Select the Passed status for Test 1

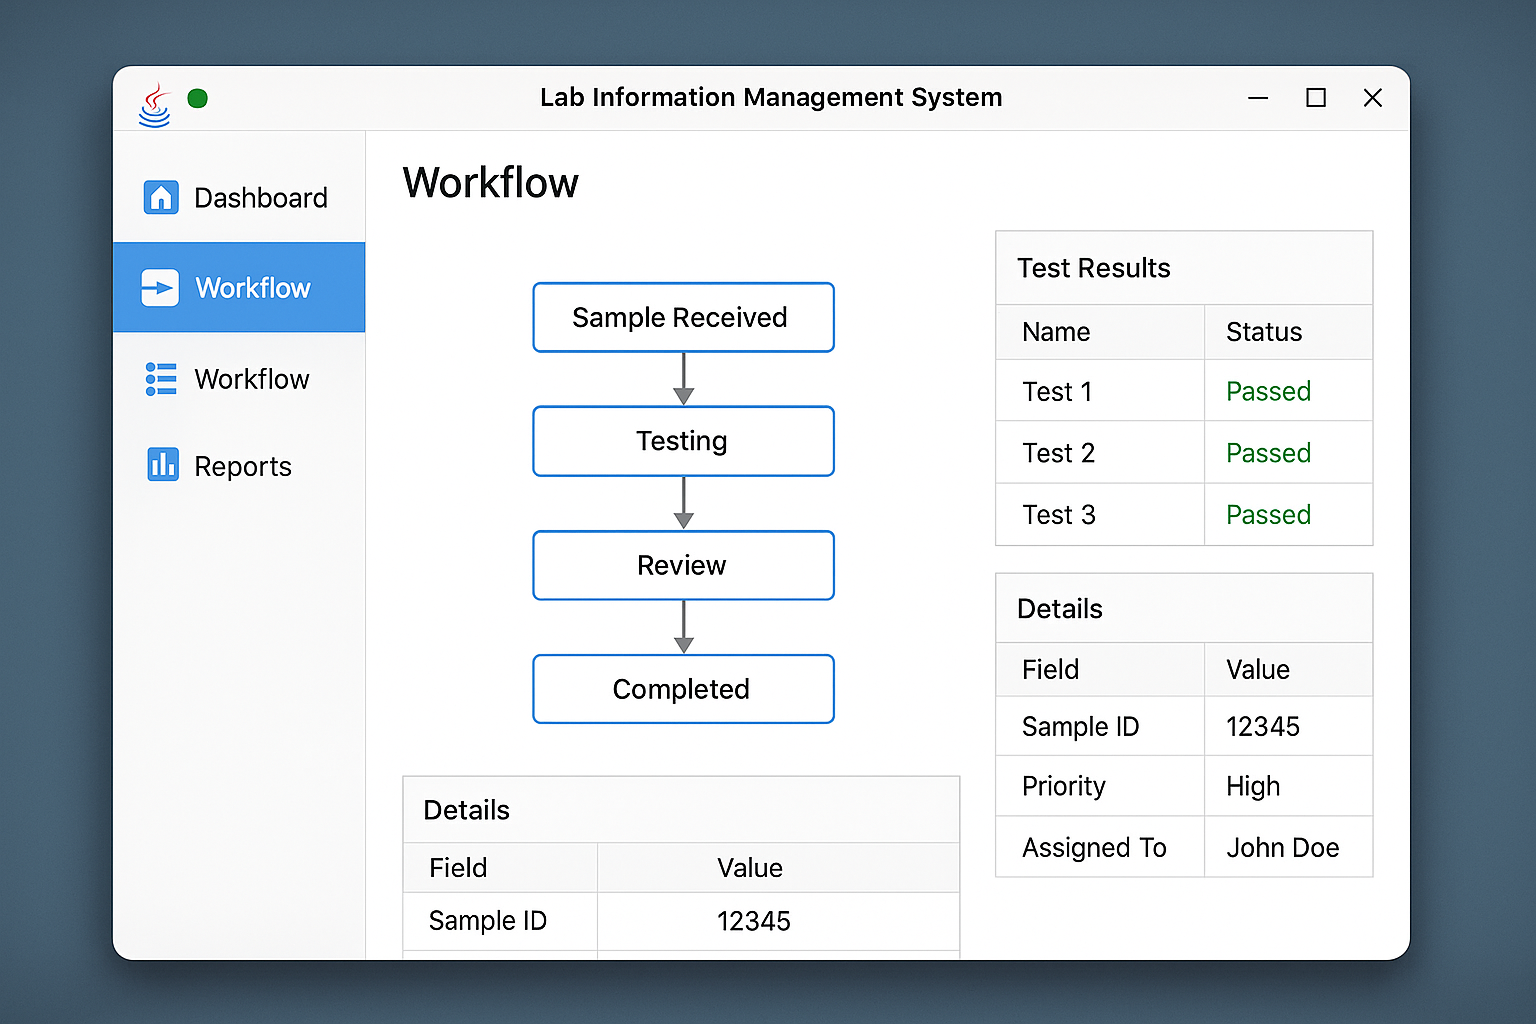(x=1268, y=391)
